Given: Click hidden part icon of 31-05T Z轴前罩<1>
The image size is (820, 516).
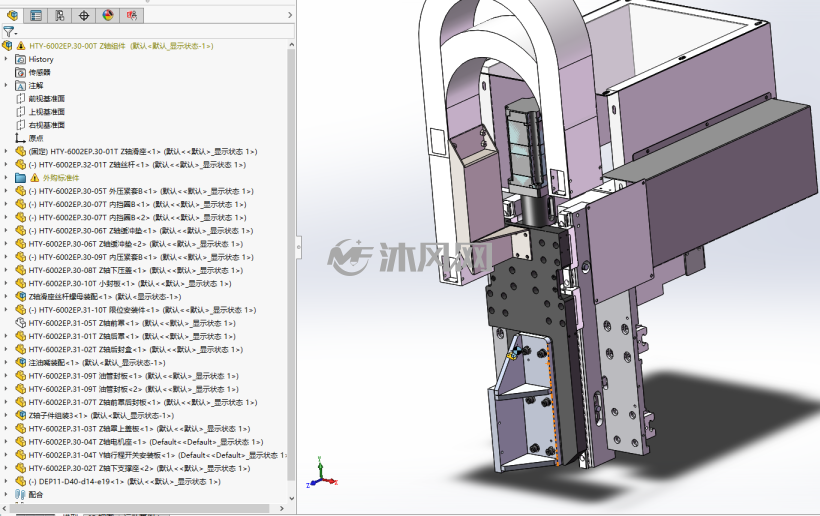Looking at the screenshot, I should (x=20, y=323).
